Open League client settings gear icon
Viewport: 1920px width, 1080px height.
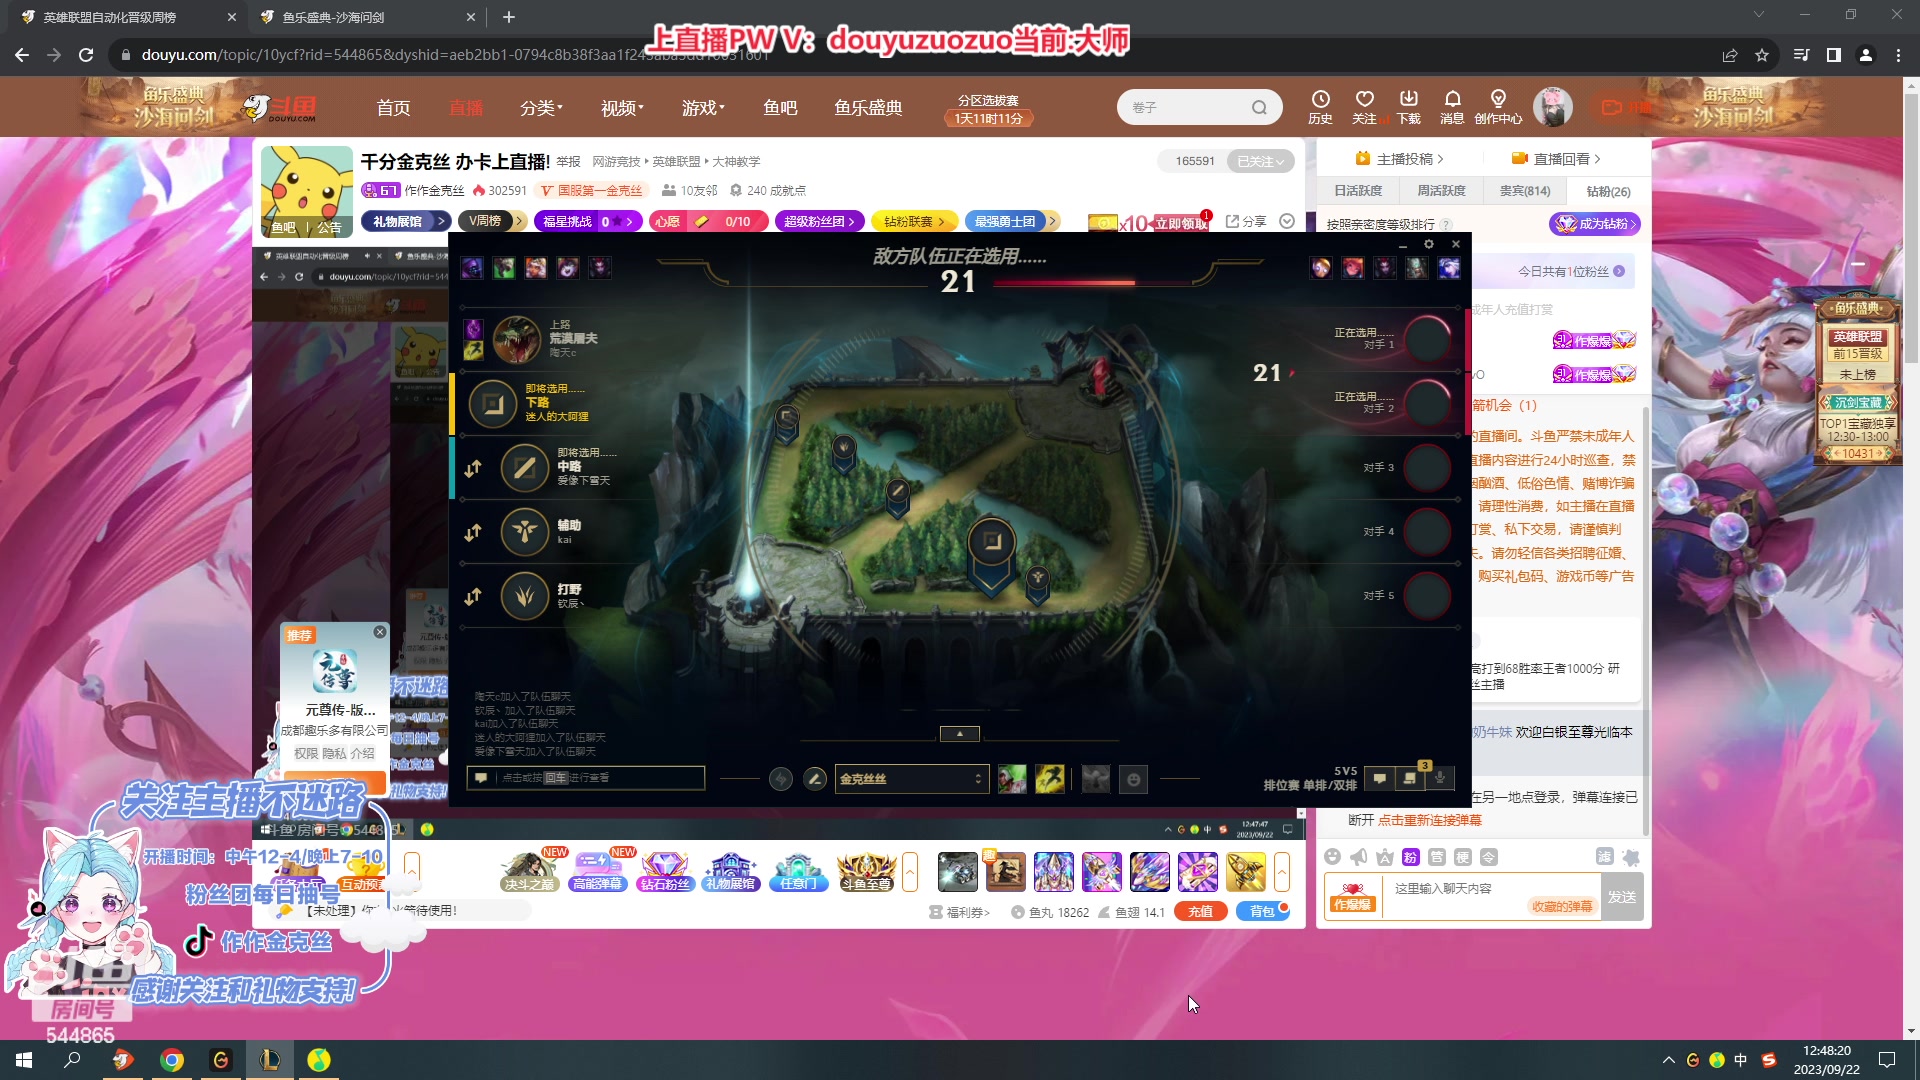[1429, 245]
